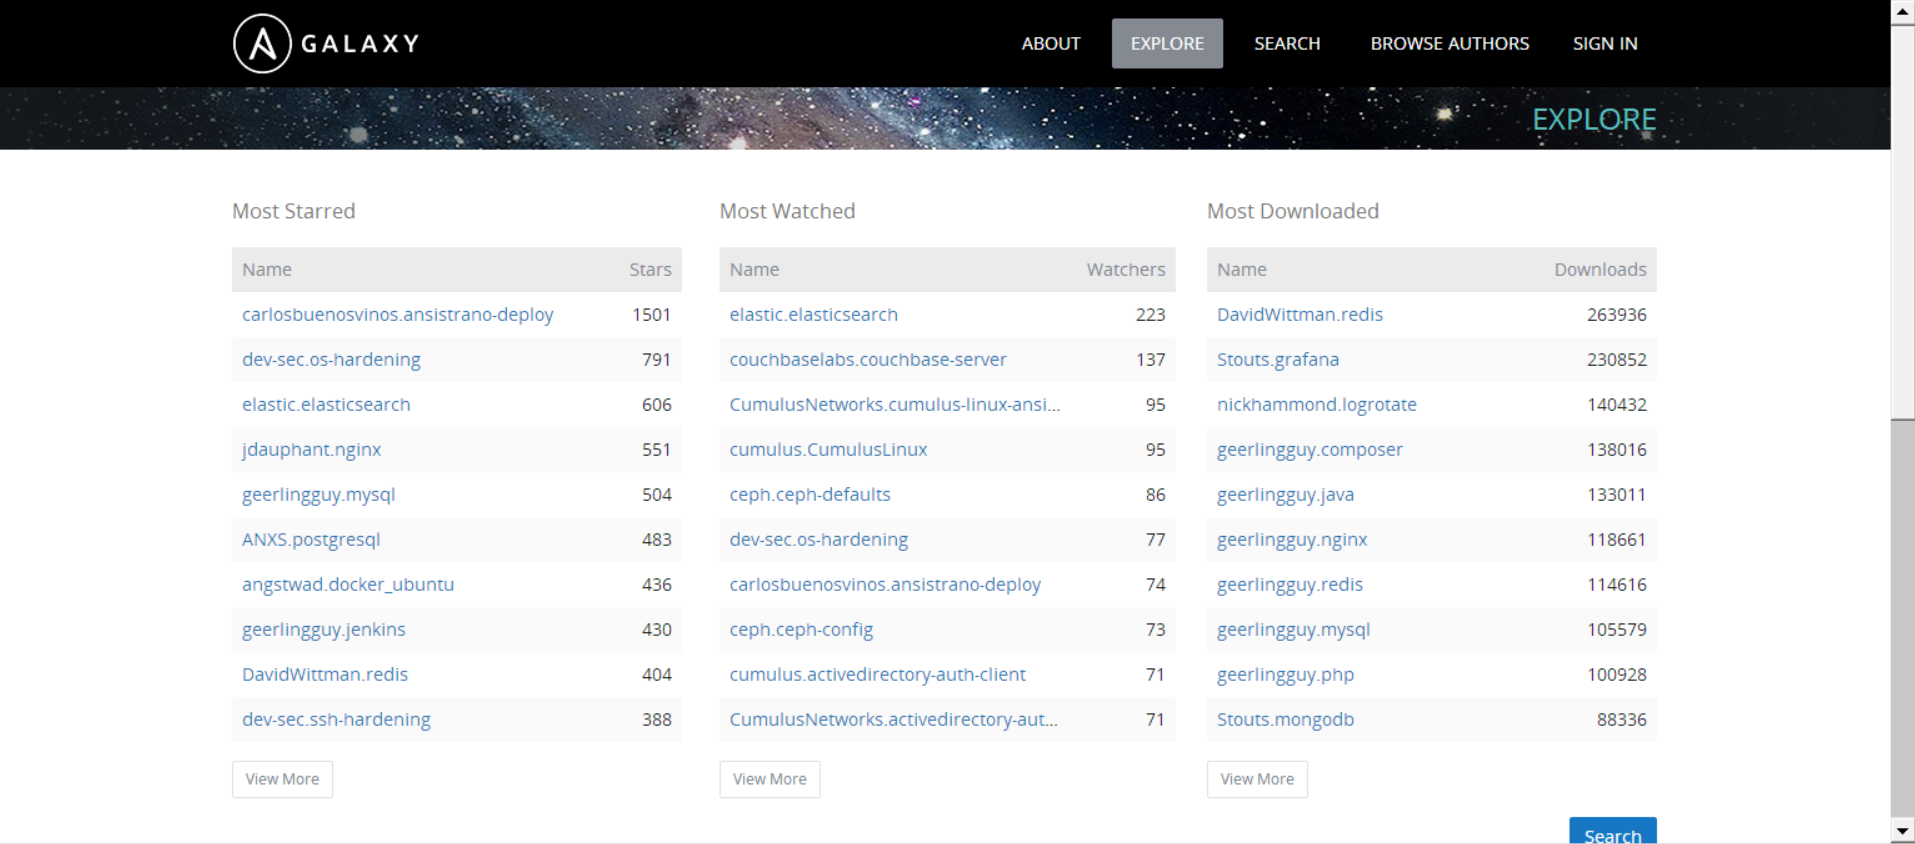Open the geerlingguy.java role
Image resolution: width=1915 pixels, height=844 pixels.
pos(1285,494)
